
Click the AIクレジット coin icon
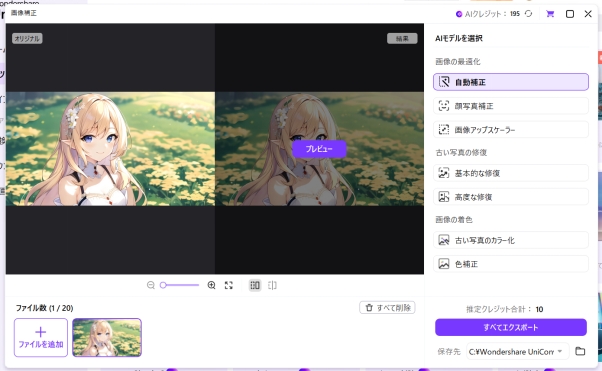(459, 14)
